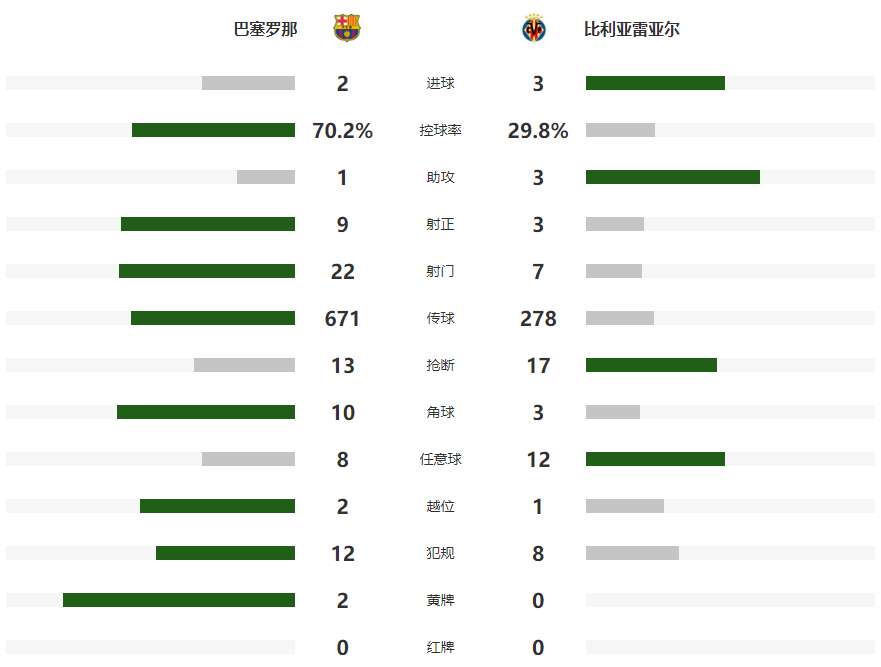The width and height of the screenshot is (881, 667).
Task: Select the 进球 stat label
Action: [440, 83]
